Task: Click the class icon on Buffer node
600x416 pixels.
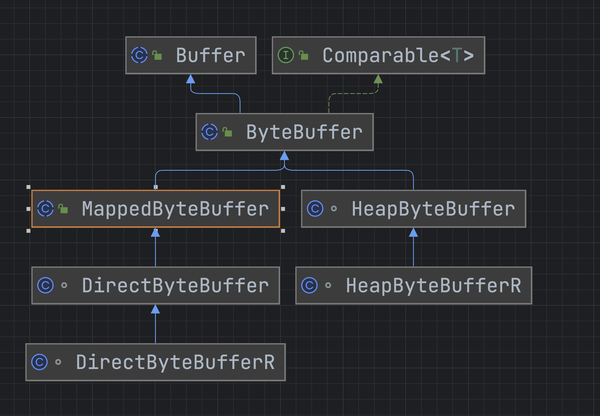Action: 139,55
